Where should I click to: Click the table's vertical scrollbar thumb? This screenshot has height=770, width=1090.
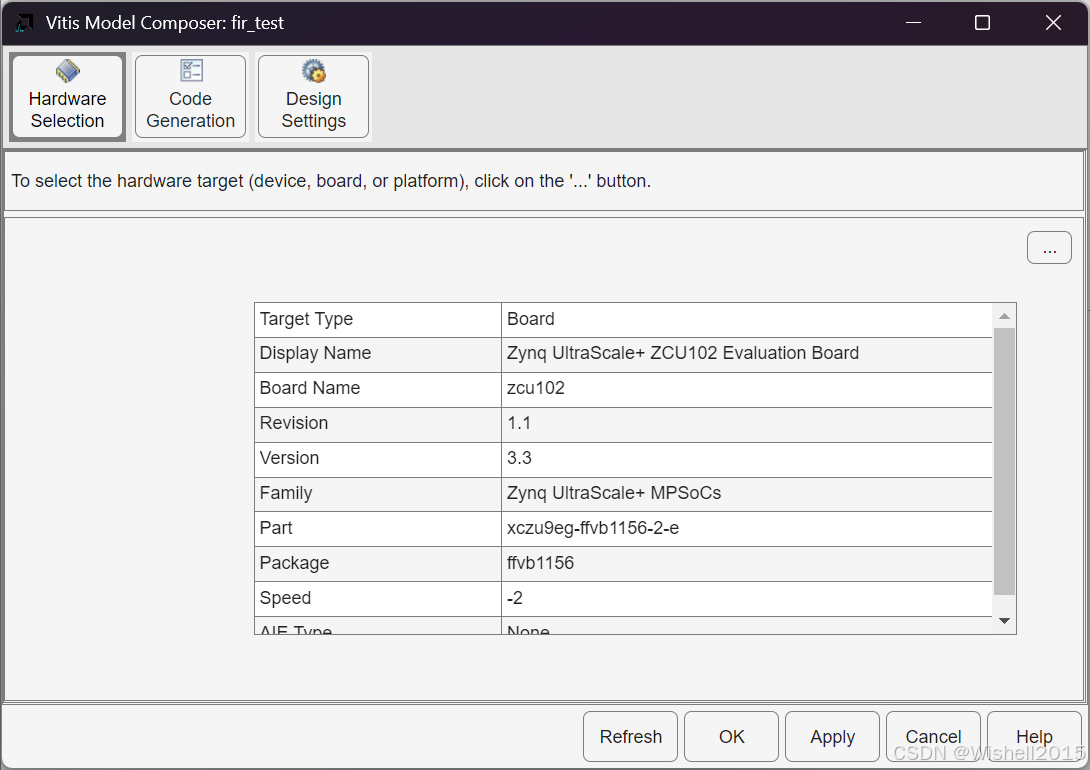[1004, 461]
